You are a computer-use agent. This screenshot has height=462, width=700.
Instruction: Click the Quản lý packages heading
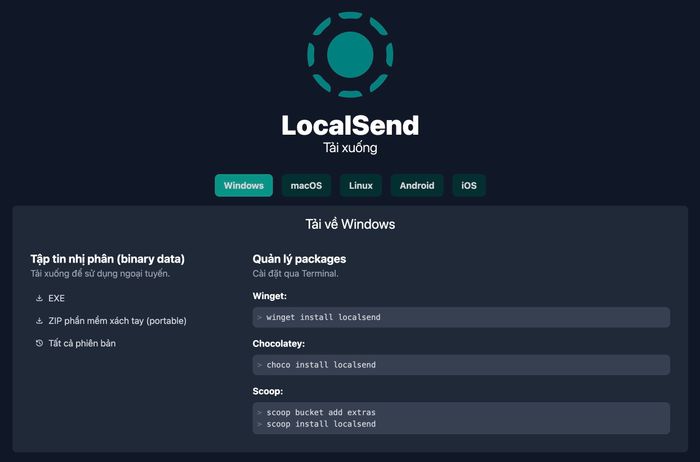click(x=299, y=259)
